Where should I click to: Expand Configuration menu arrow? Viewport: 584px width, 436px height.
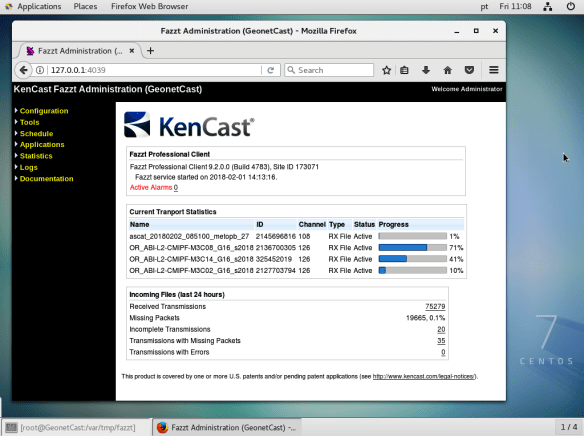click(x=16, y=110)
